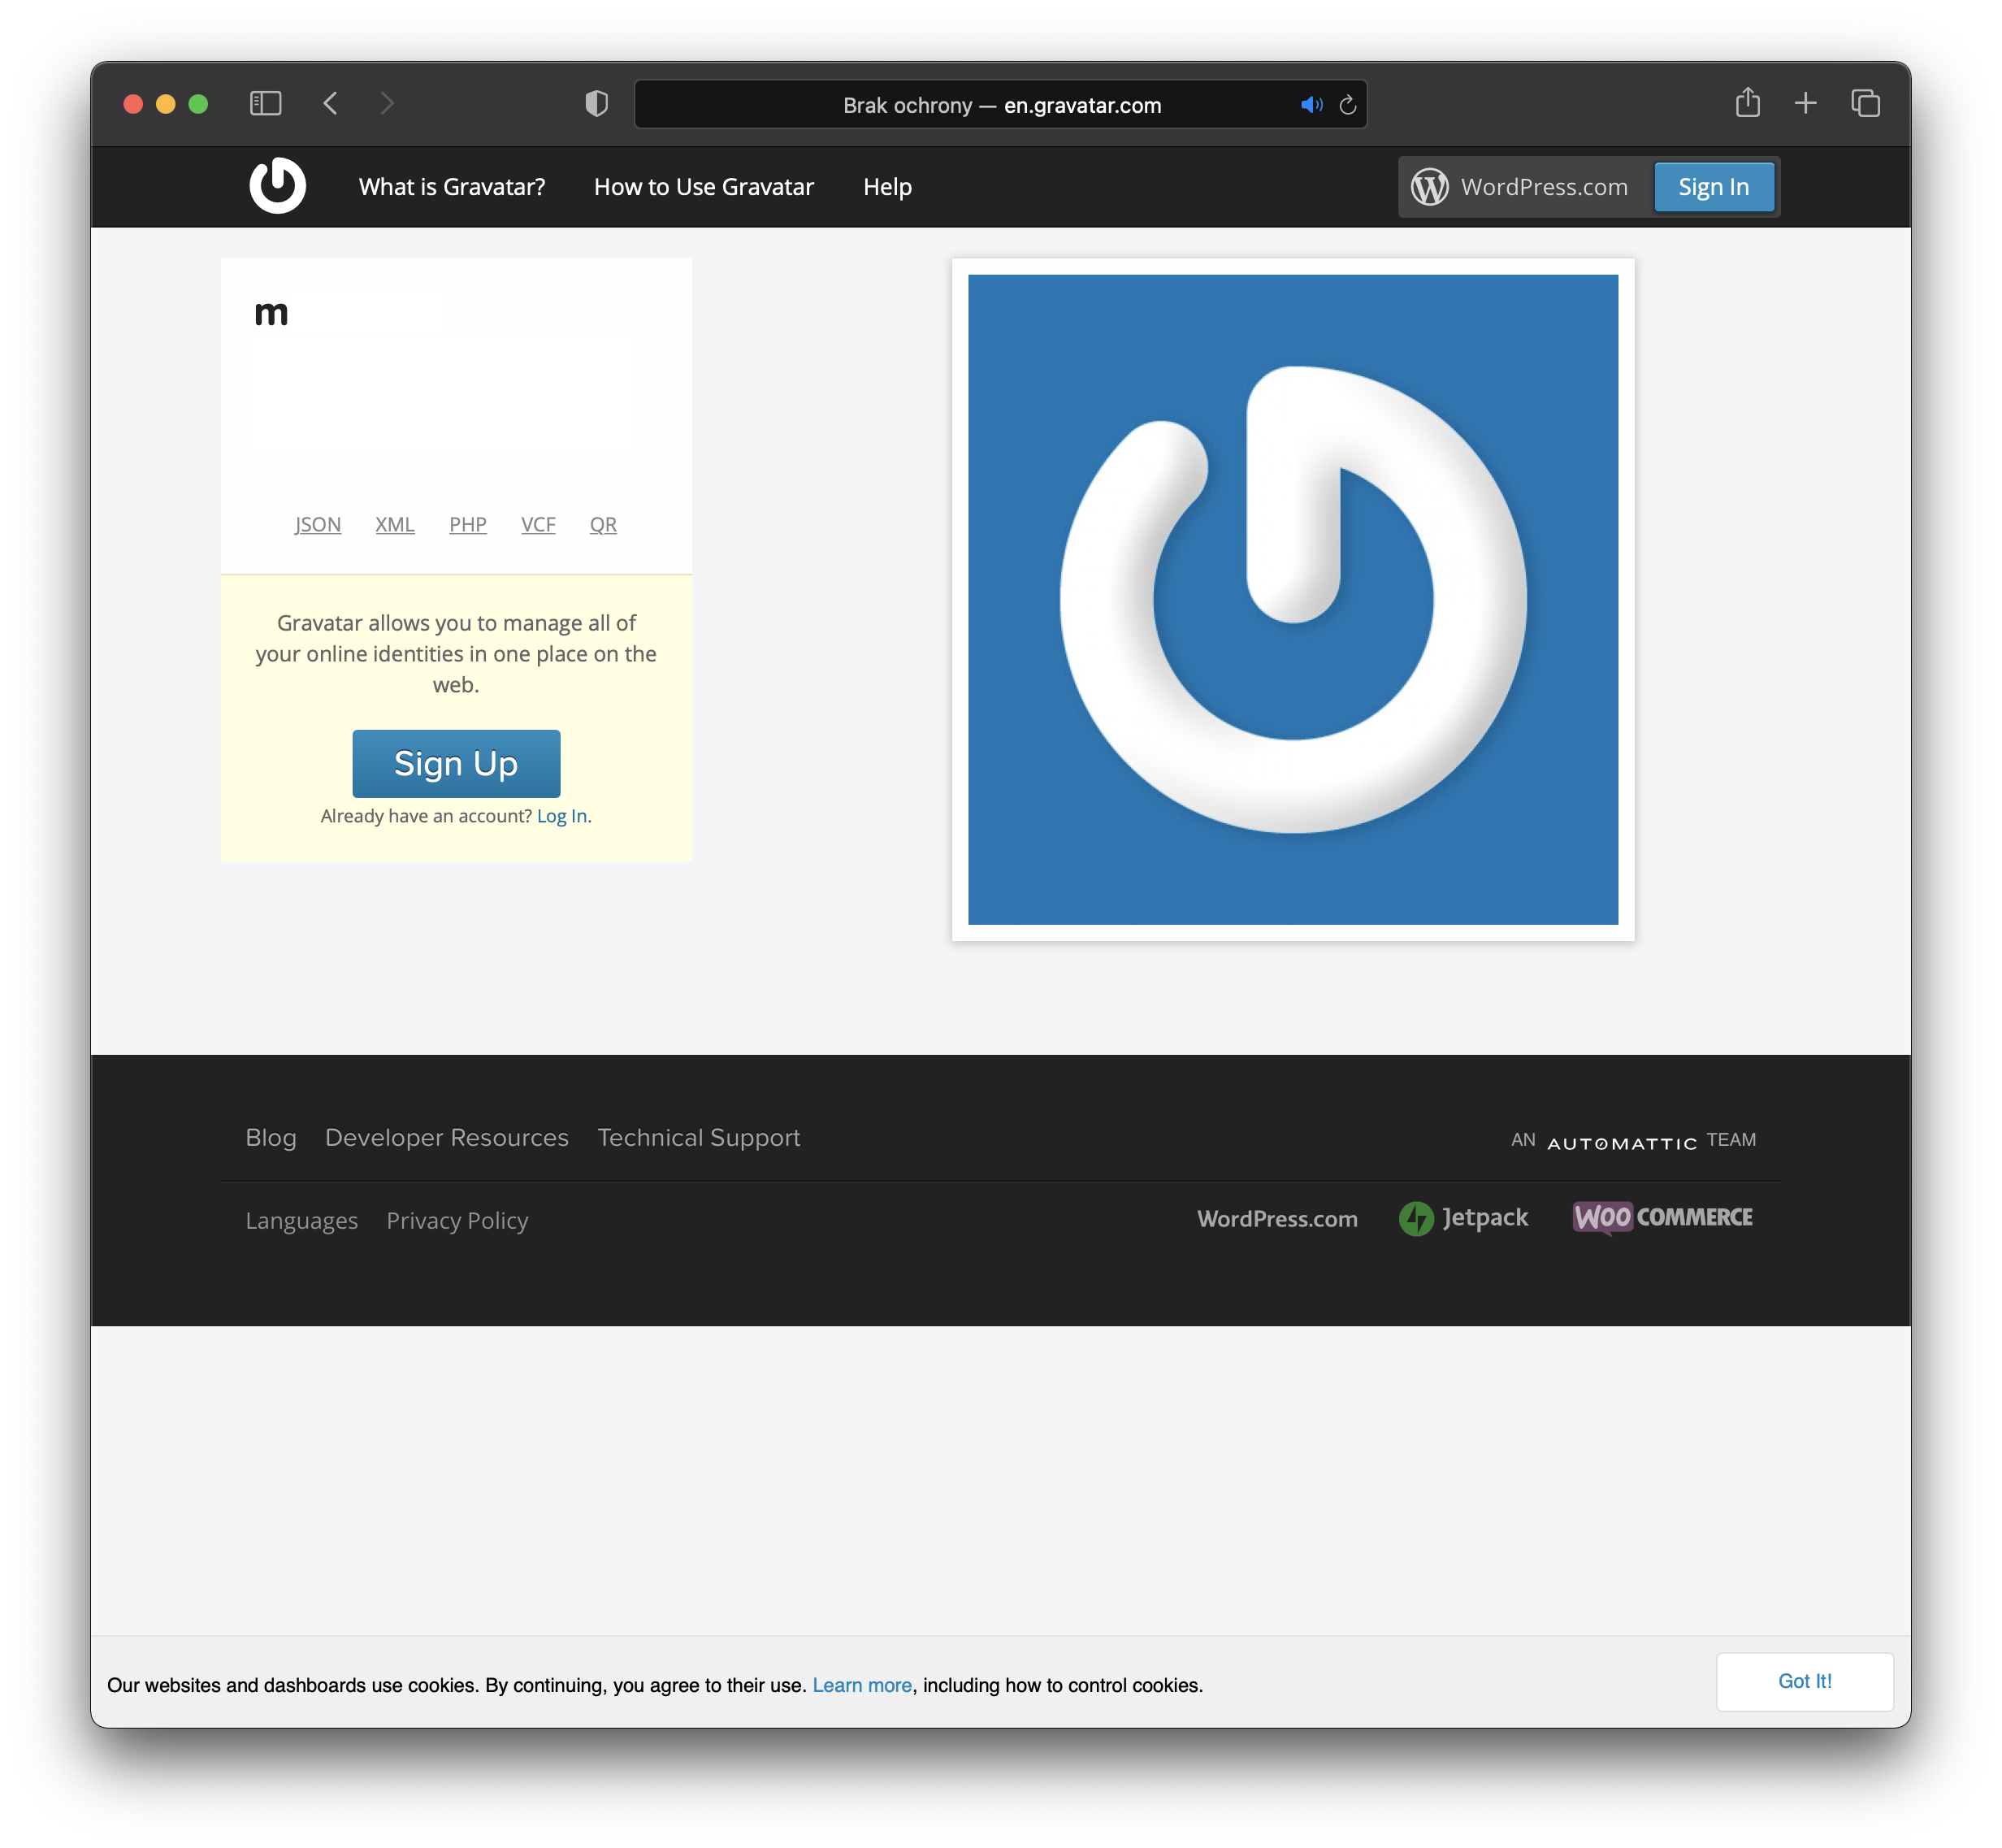Click the large Gravatar profile image

[x=1292, y=599]
